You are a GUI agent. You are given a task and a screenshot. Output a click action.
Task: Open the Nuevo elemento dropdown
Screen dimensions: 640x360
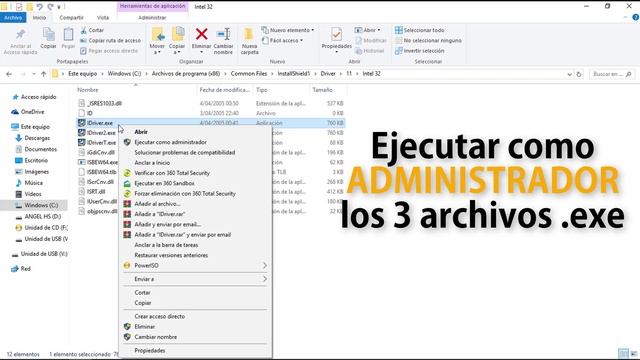coord(288,30)
